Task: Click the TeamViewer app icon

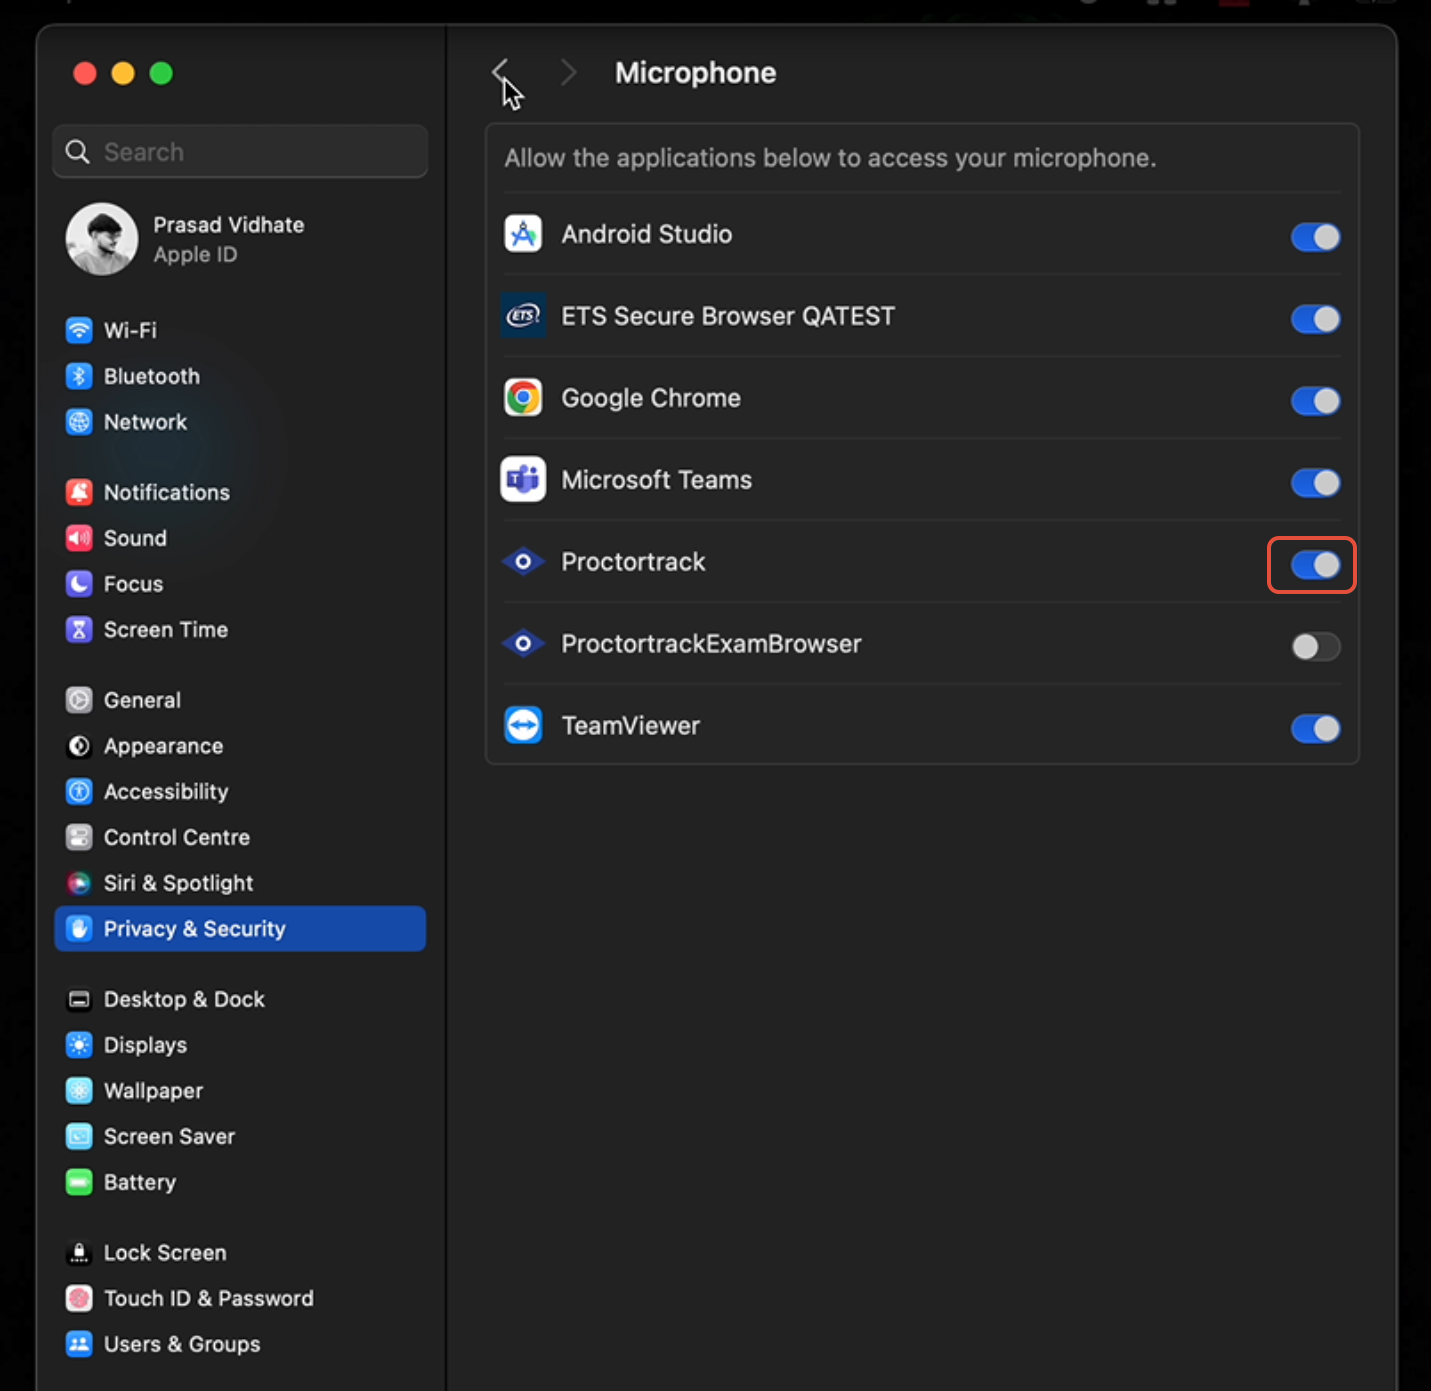Action: [x=523, y=725]
